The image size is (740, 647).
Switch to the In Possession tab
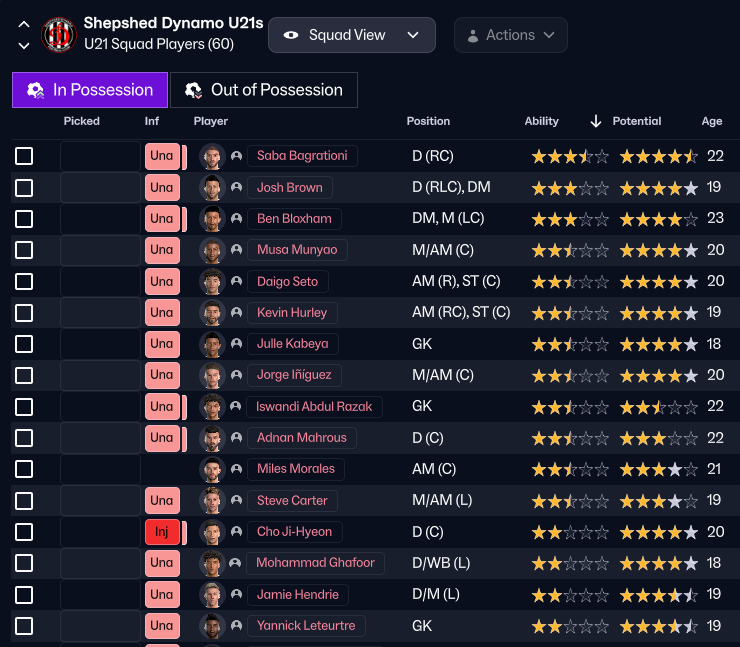(x=90, y=90)
